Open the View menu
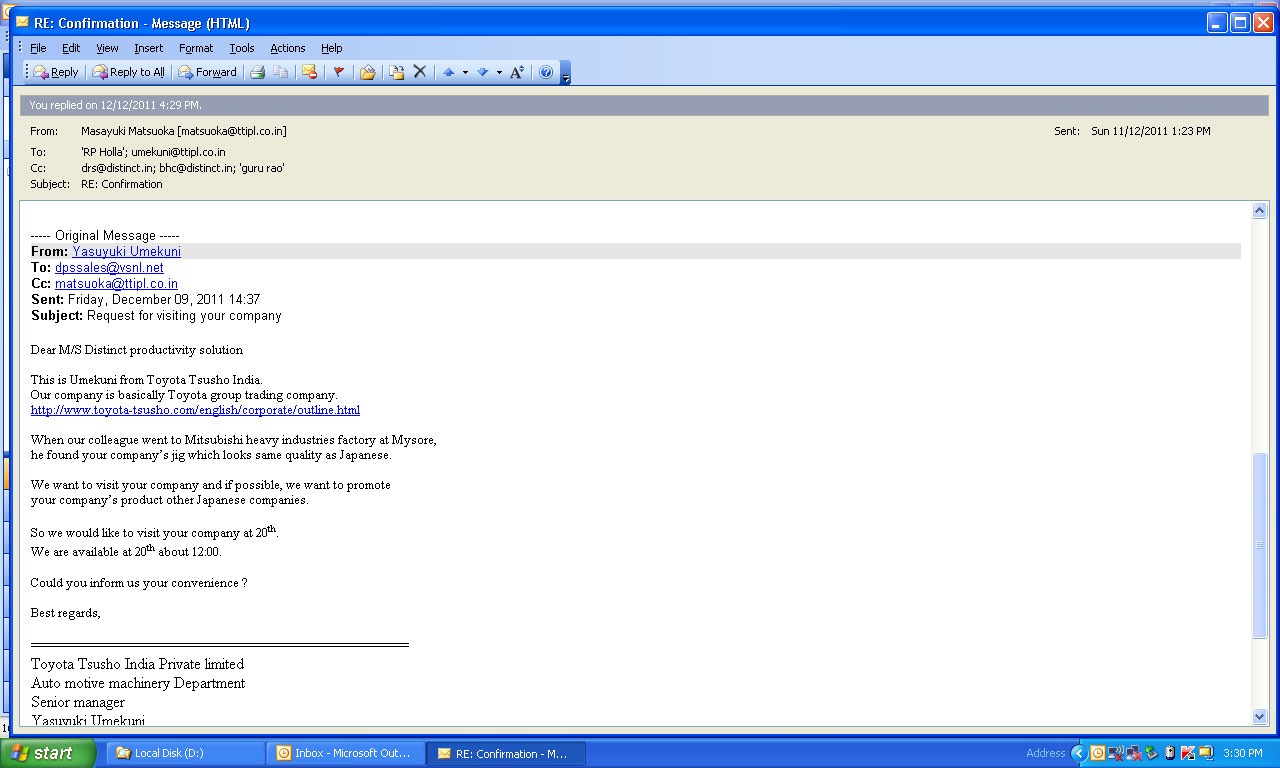Image resolution: width=1280 pixels, height=768 pixels. click(107, 48)
